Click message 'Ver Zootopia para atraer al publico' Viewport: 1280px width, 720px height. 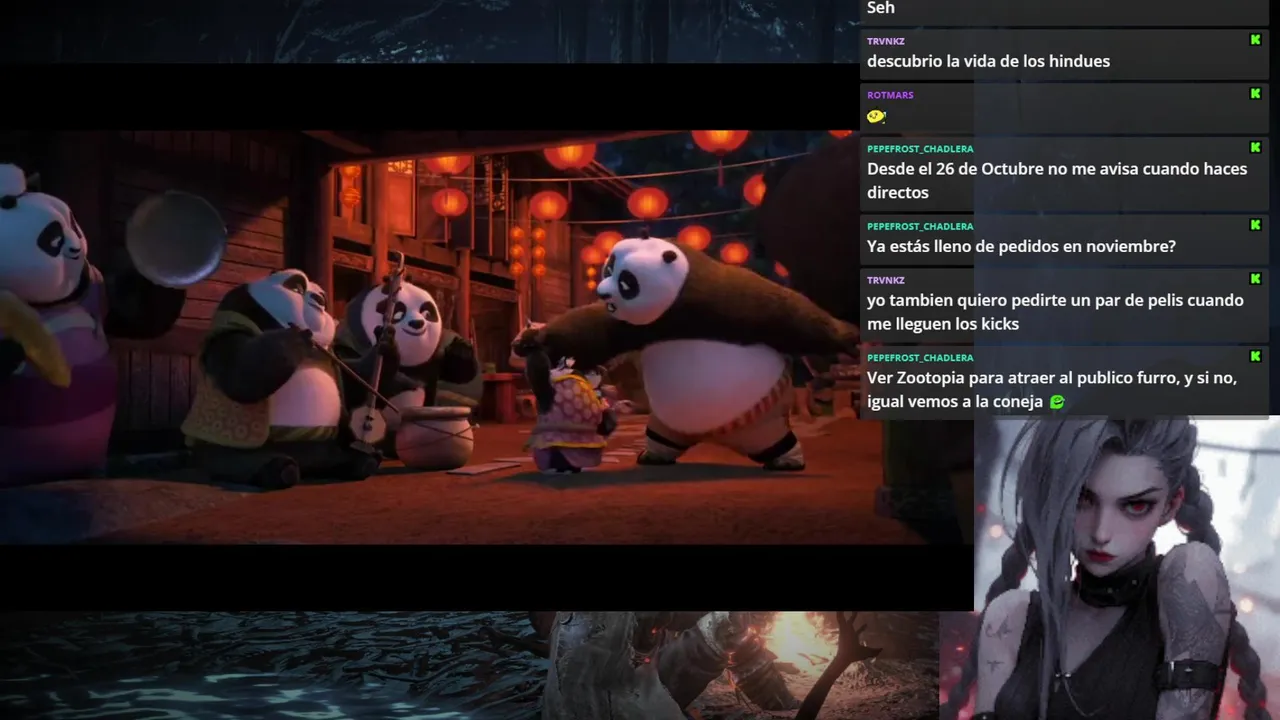pos(1052,390)
